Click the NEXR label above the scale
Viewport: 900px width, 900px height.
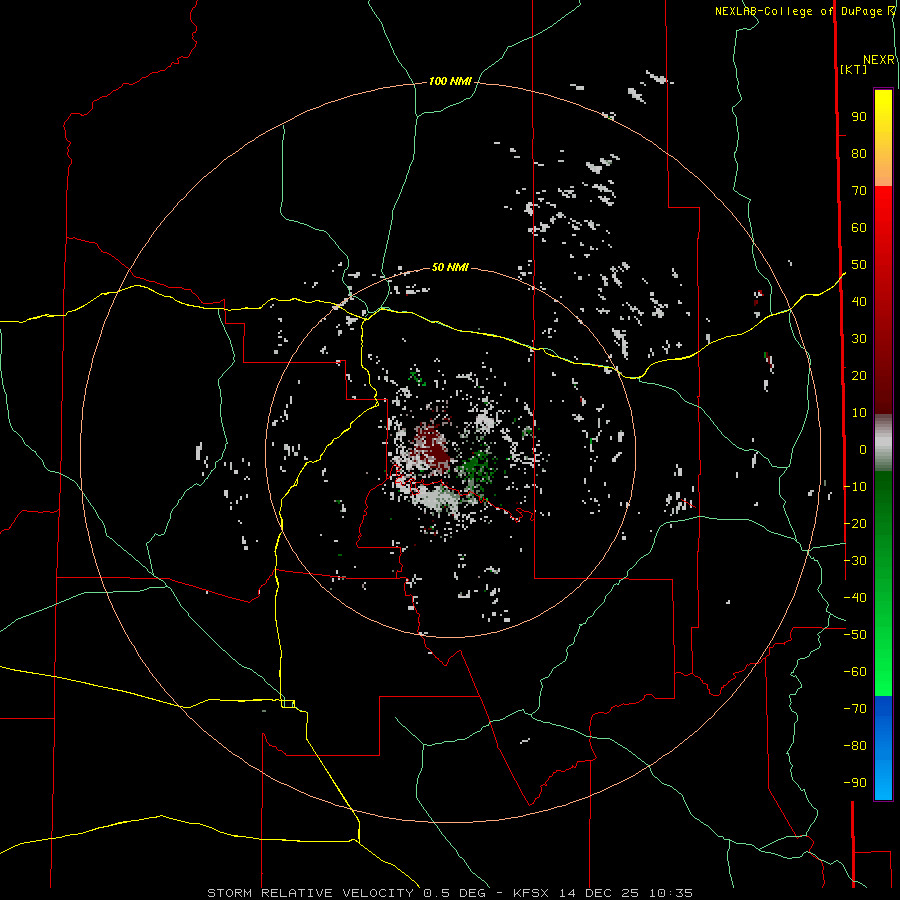point(879,60)
